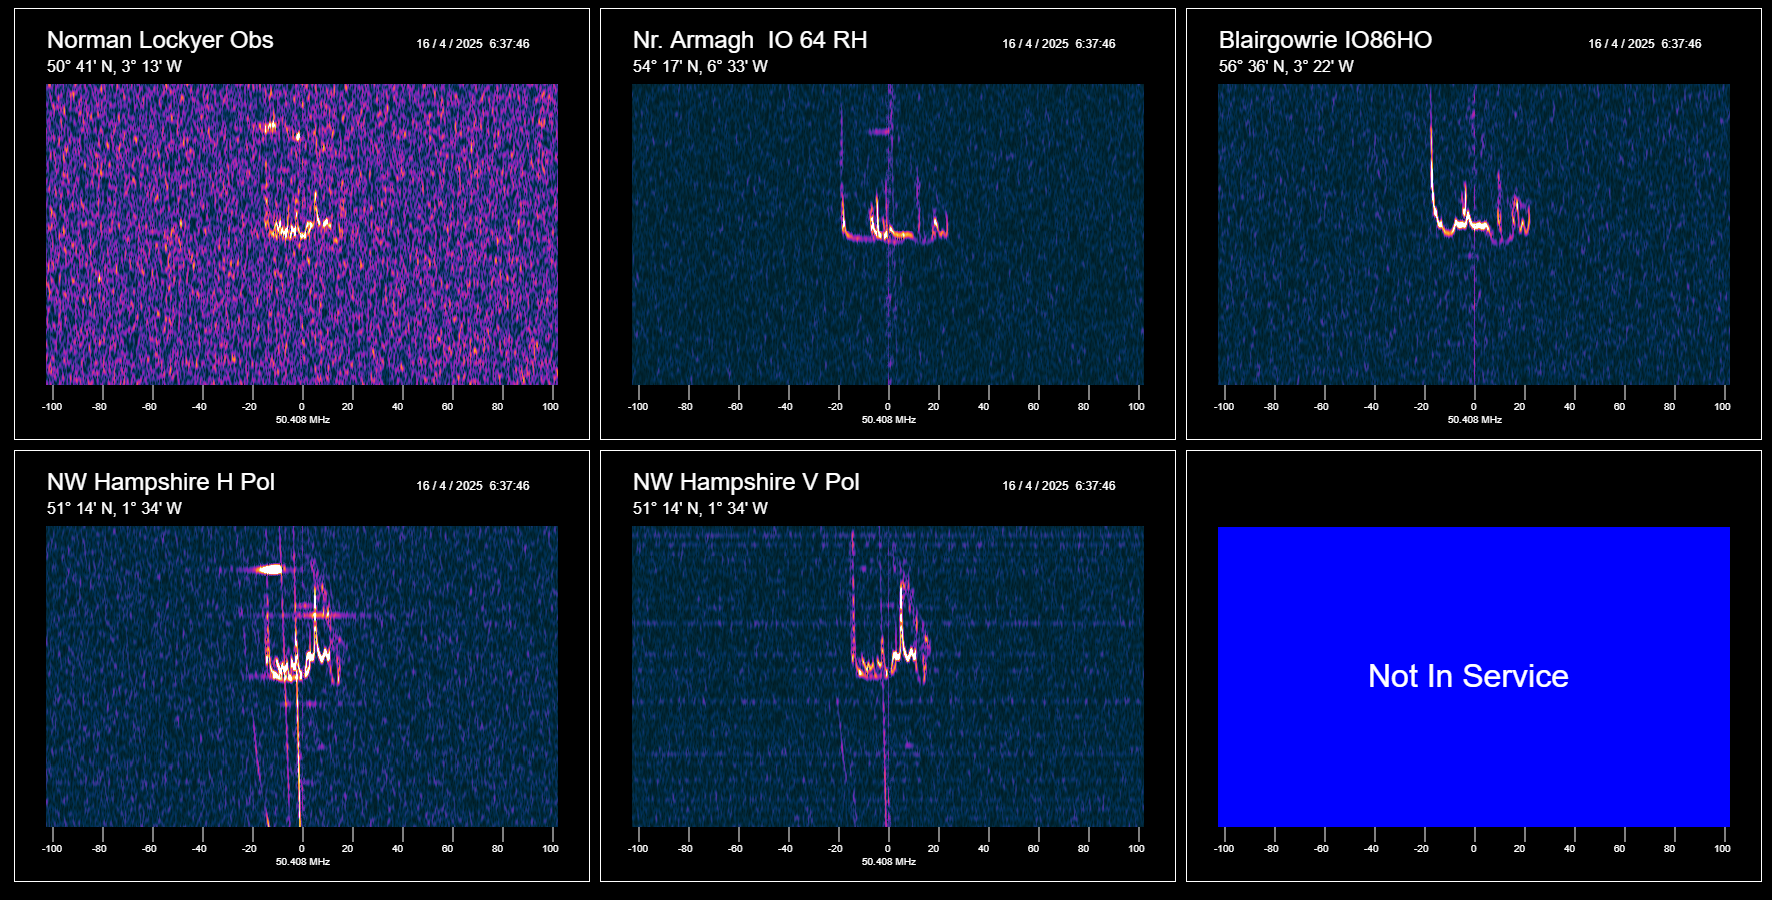Click the Blairgowrie panel timestamp

(x=1645, y=44)
